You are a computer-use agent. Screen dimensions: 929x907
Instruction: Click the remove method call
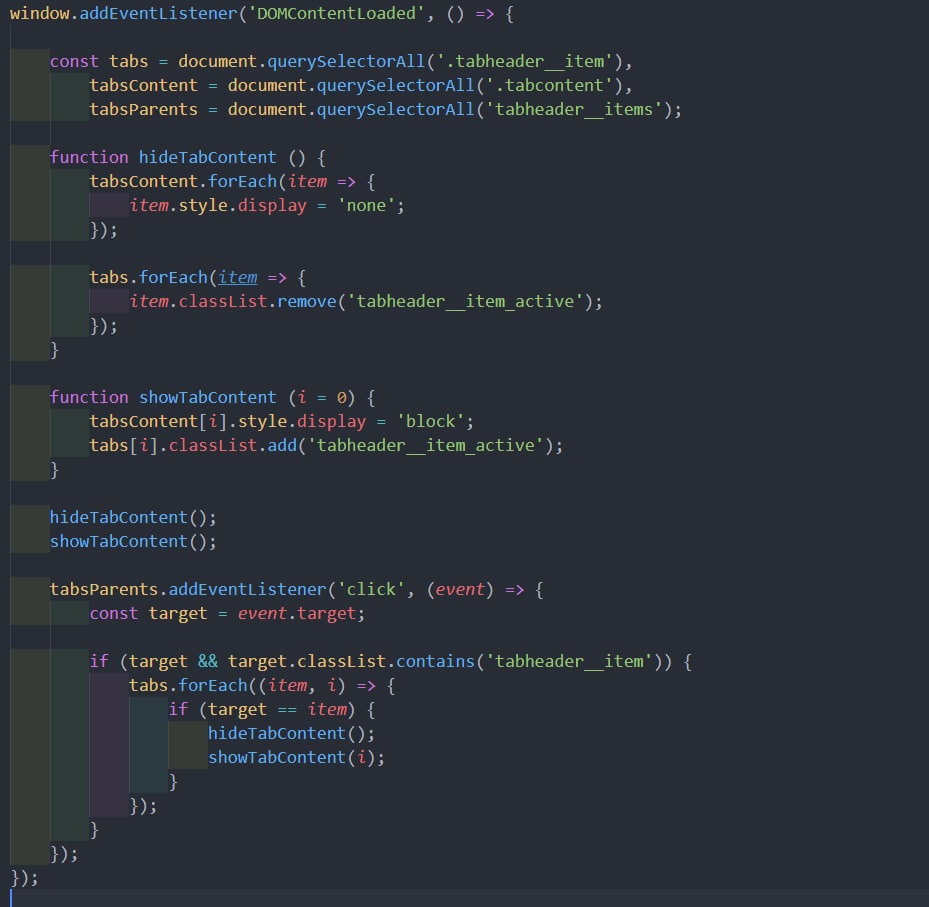(x=306, y=302)
